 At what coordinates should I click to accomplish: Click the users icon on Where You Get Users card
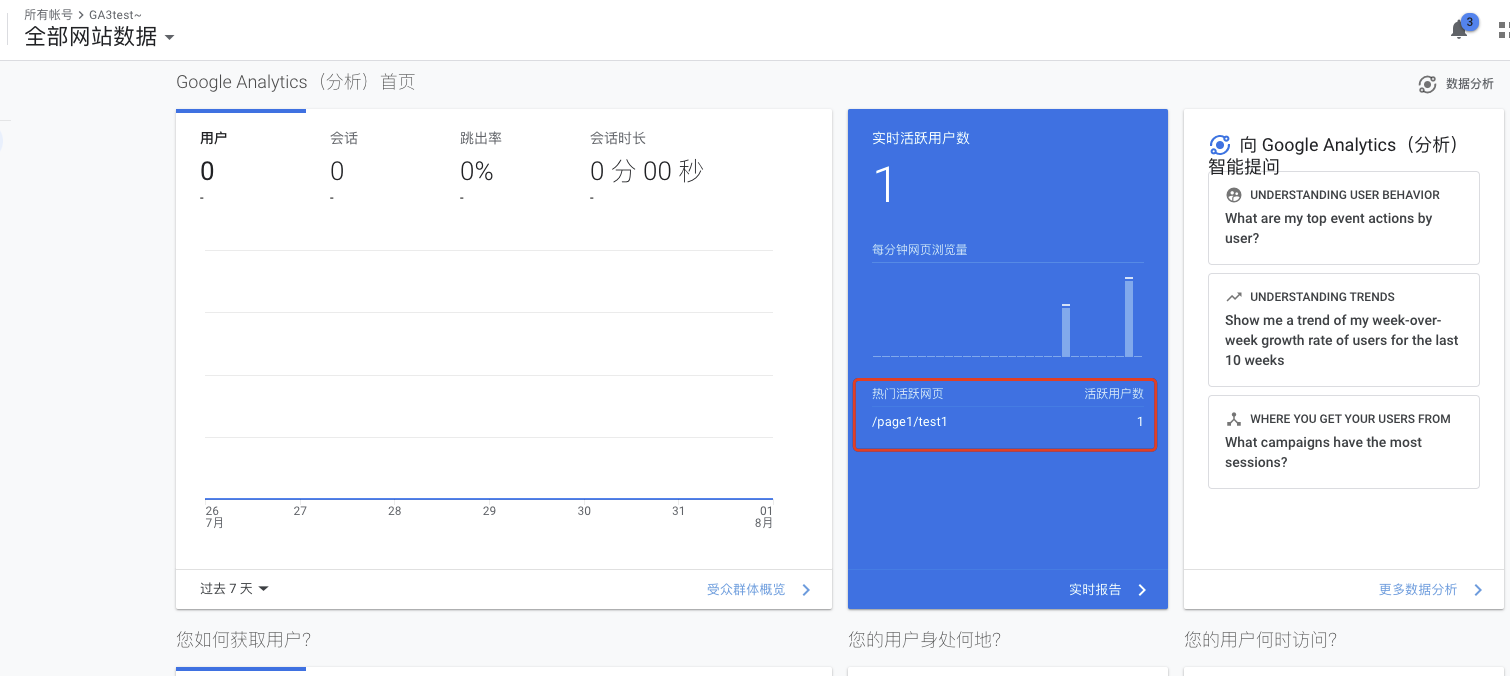click(x=1233, y=418)
